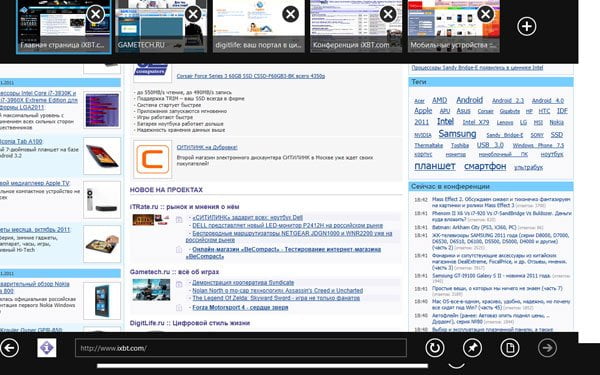Open the Intel Core i7 article thumbnail
Screen dimensions: 600x375
pos(102,110)
